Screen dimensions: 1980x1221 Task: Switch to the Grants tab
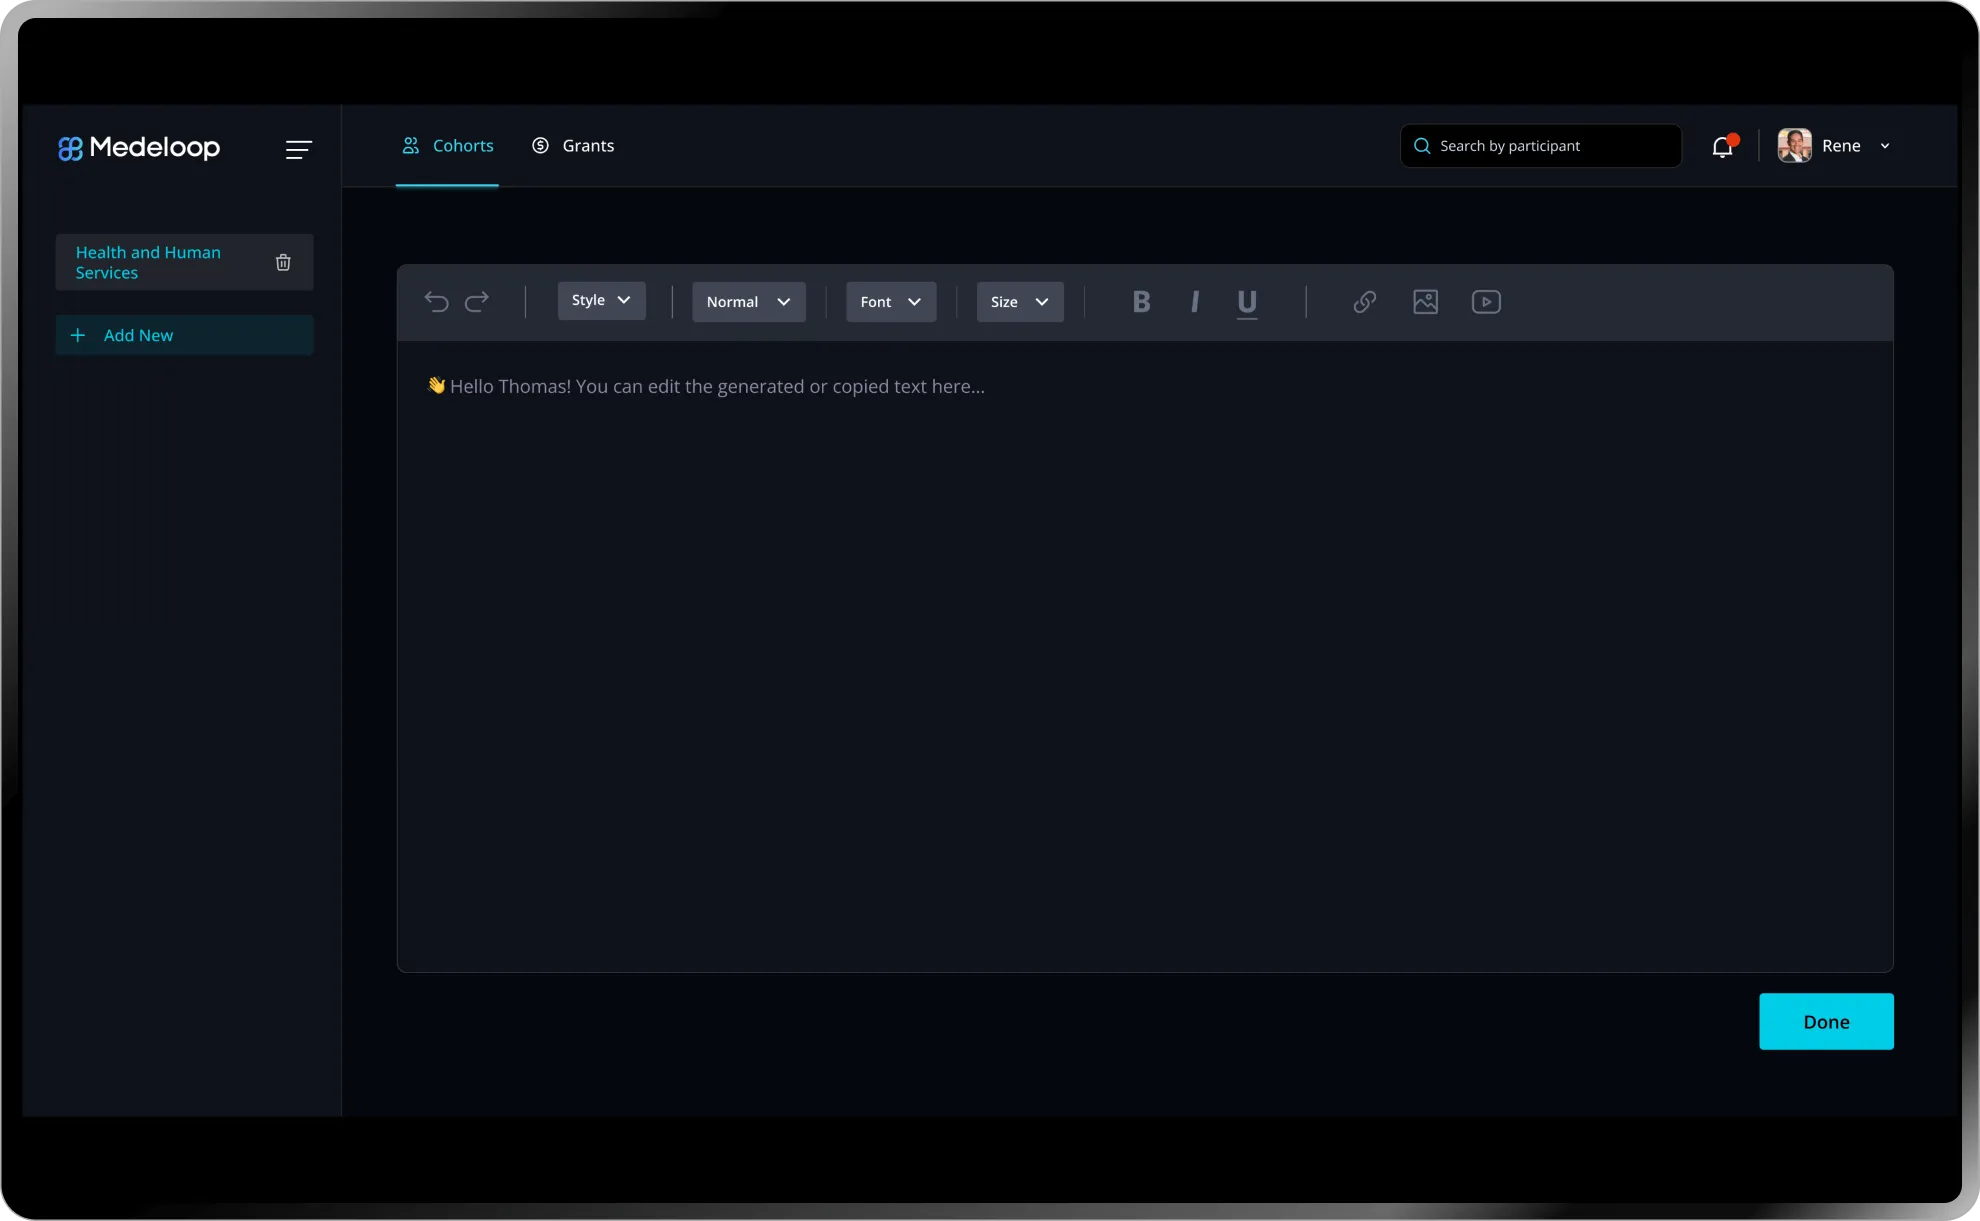[573, 146]
